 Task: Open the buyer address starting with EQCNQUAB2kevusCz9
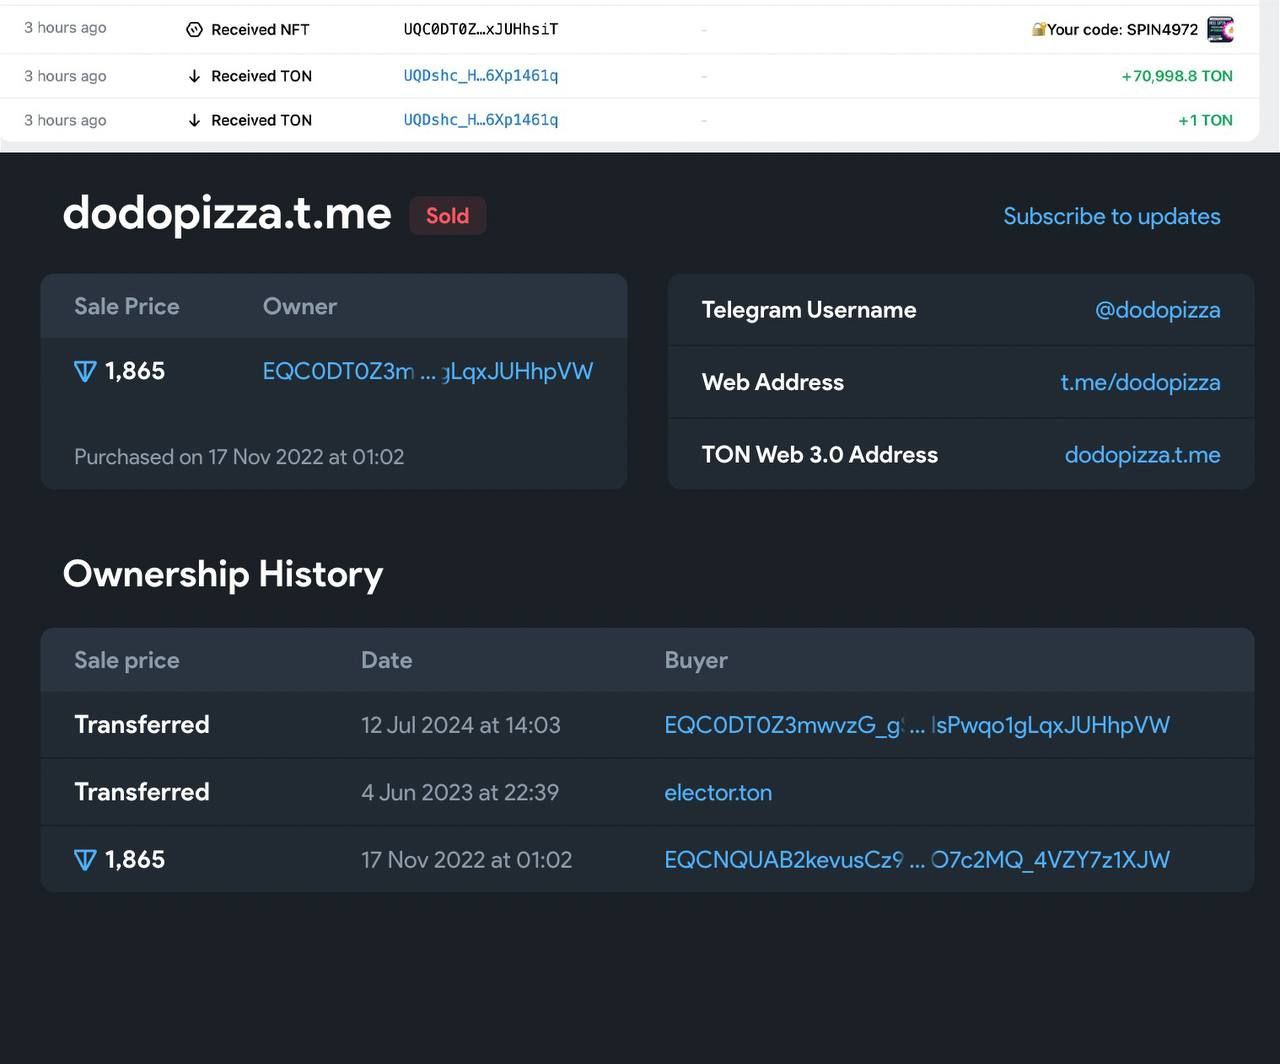coord(916,860)
